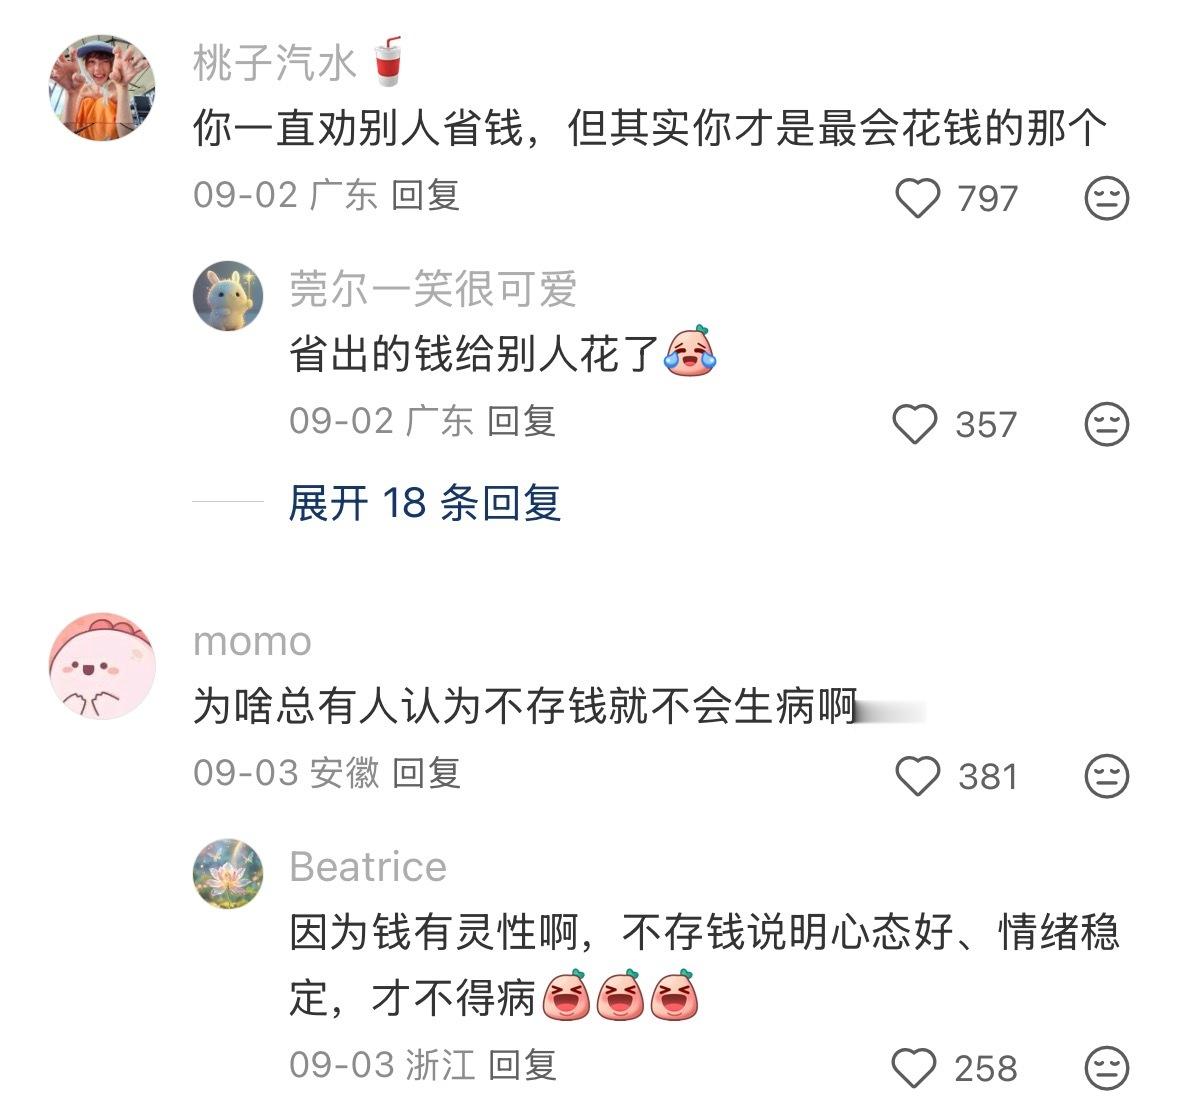1179x1101 pixels.
Task: Reply to Beatrice's comment
Action: tap(523, 1065)
